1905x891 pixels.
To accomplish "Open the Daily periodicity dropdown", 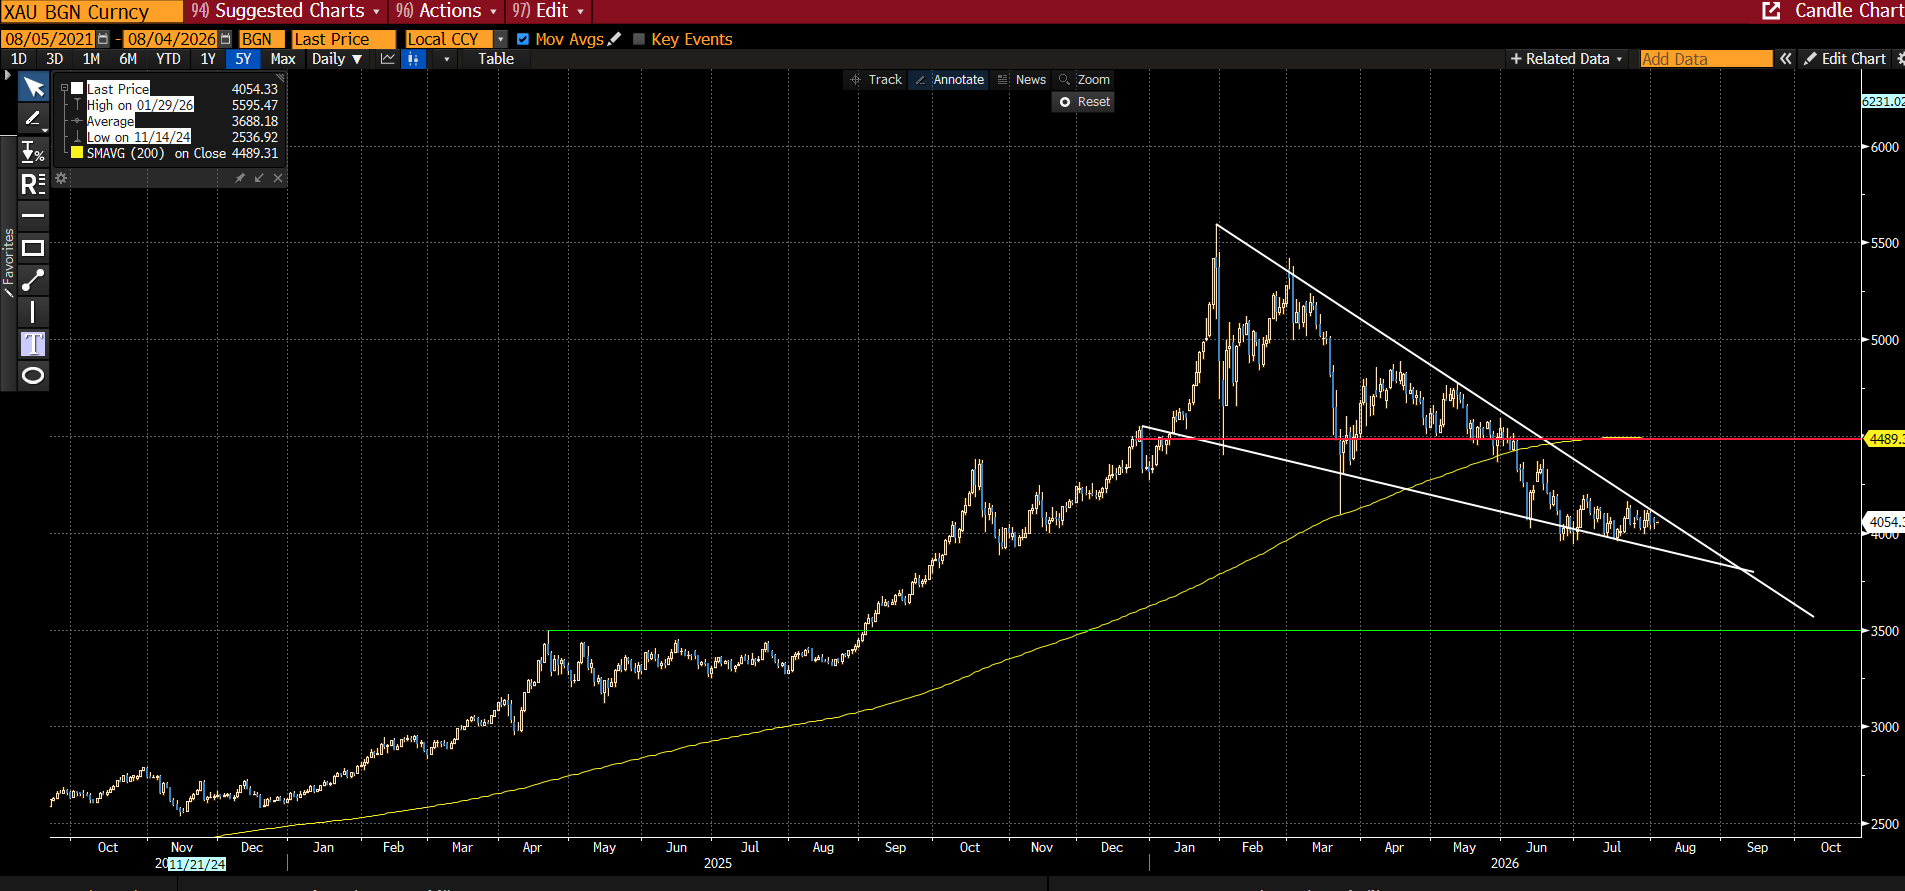I will click(336, 59).
